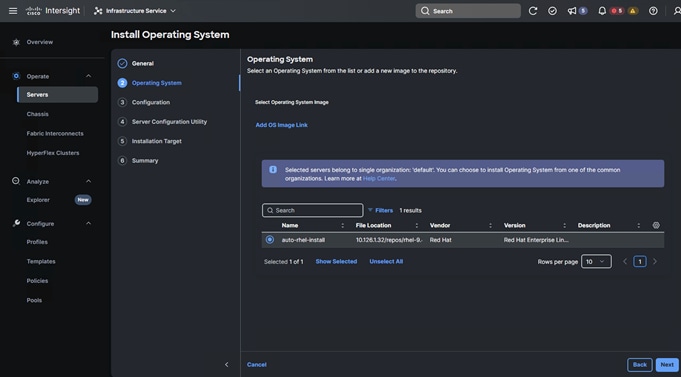Image resolution: width=681 pixels, height=377 pixels.
Task: Click the Add OS Image Link
Action: [281, 125]
